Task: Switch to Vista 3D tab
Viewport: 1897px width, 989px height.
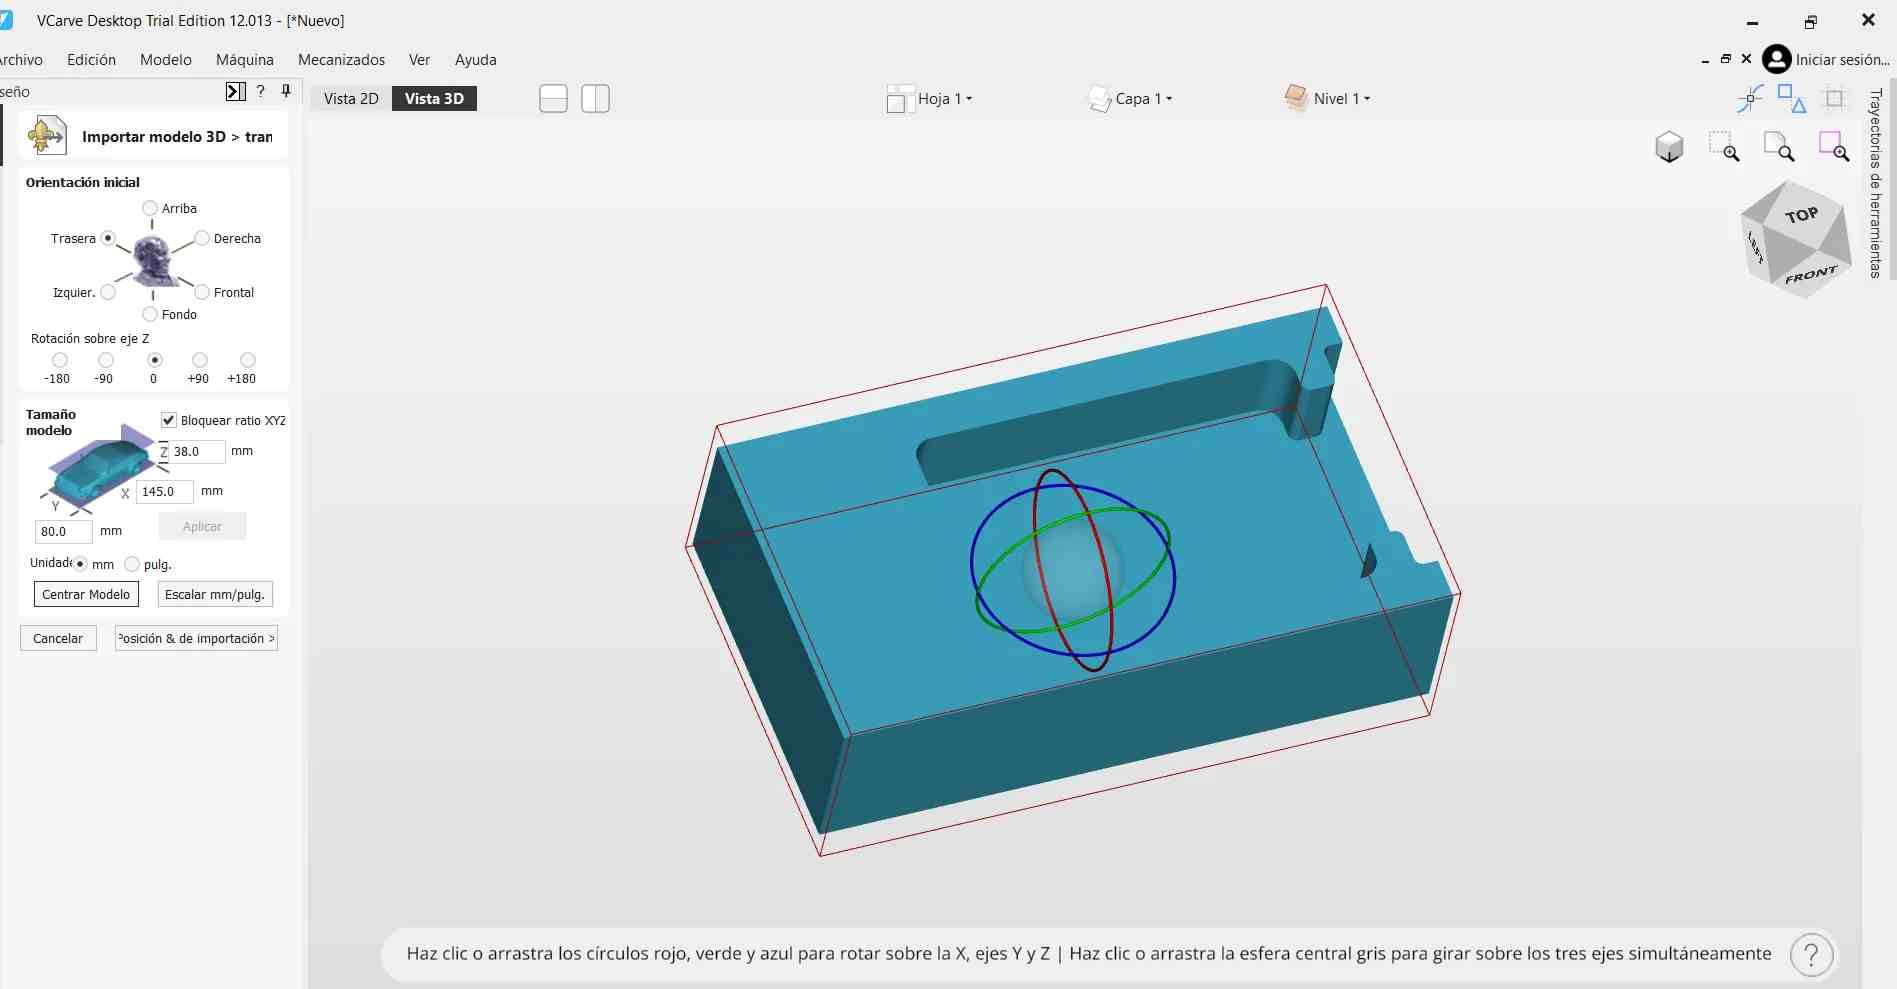Action: point(434,98)
